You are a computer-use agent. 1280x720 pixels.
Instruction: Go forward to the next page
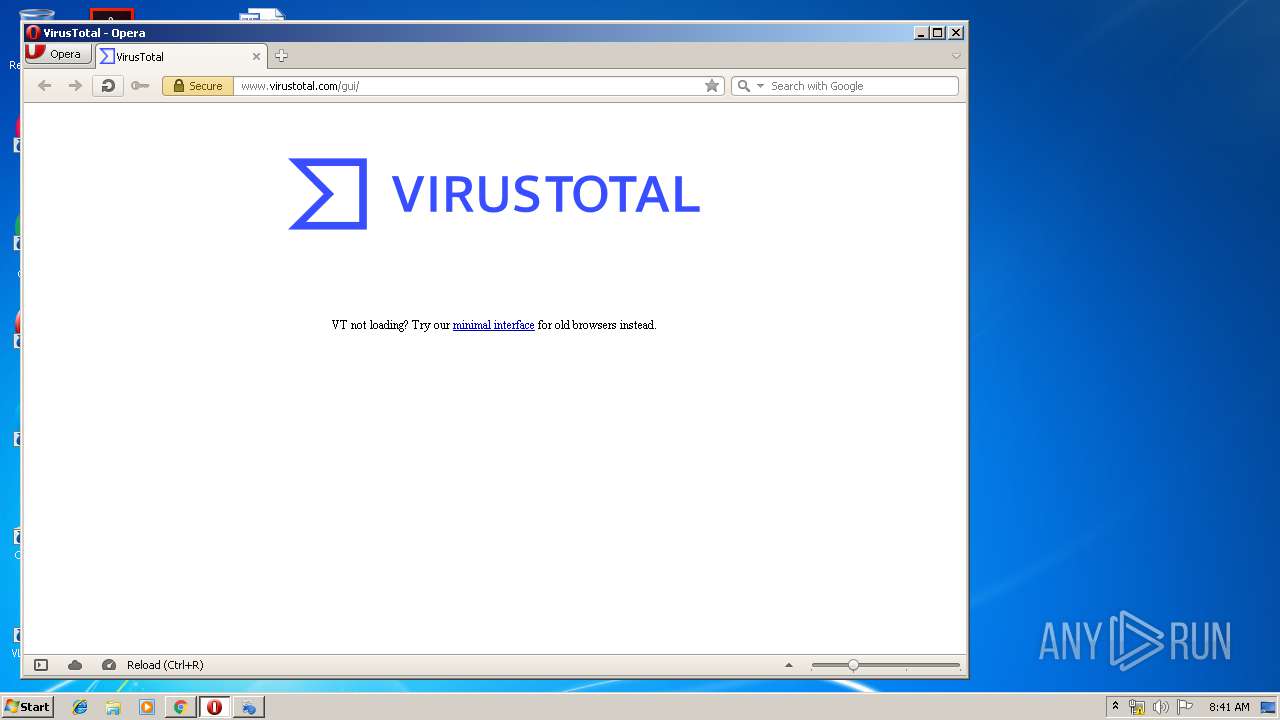[x=75, y=86]
